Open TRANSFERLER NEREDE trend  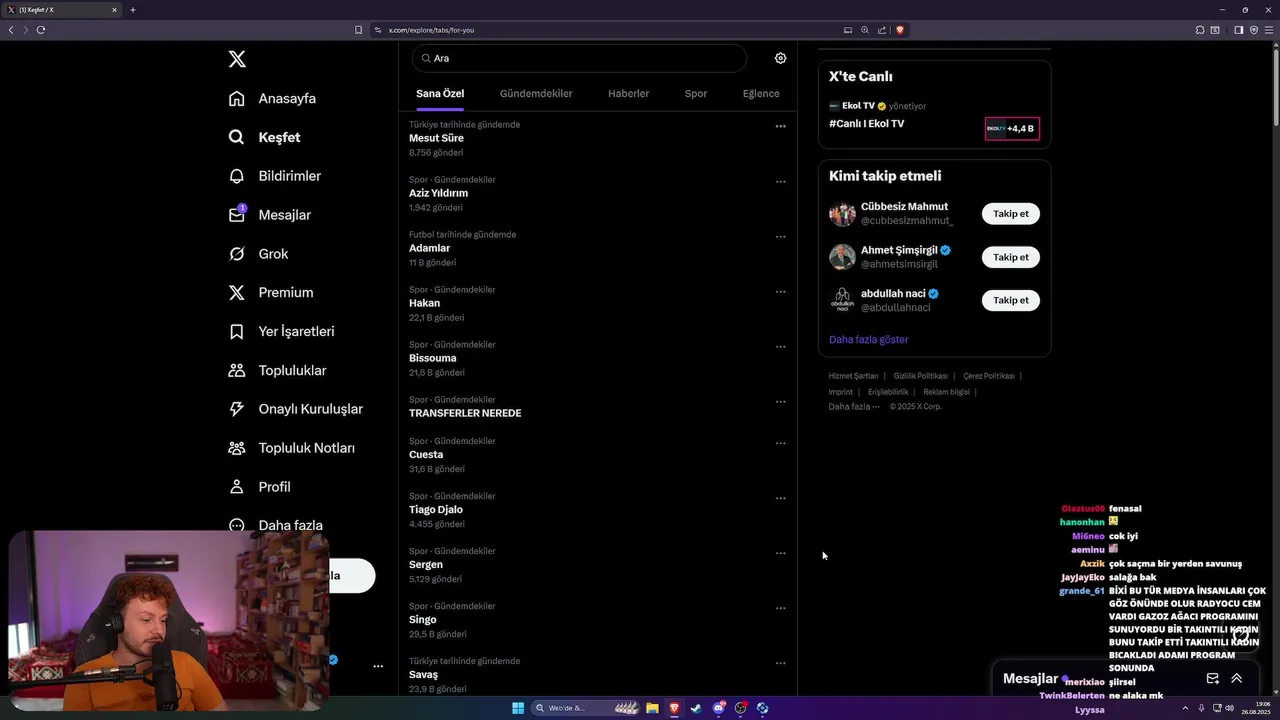point(465,413)
